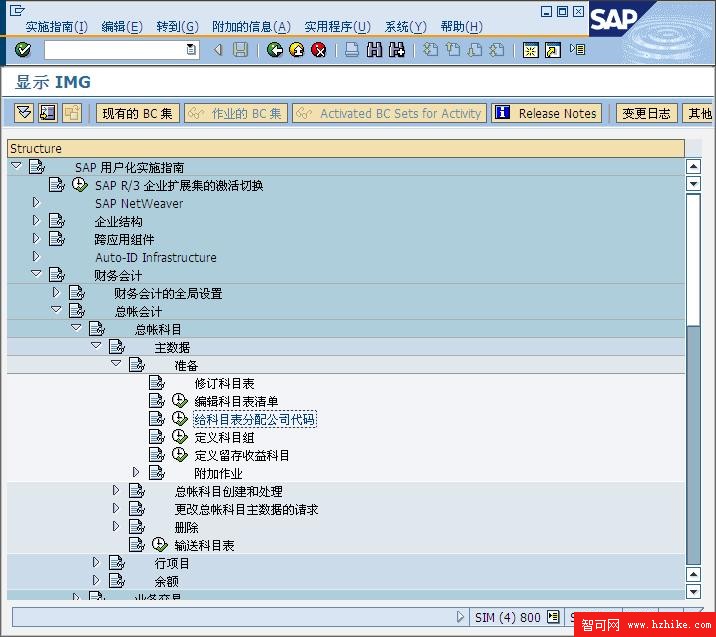Click the 现有的 BC 集 button

(137, 113)
